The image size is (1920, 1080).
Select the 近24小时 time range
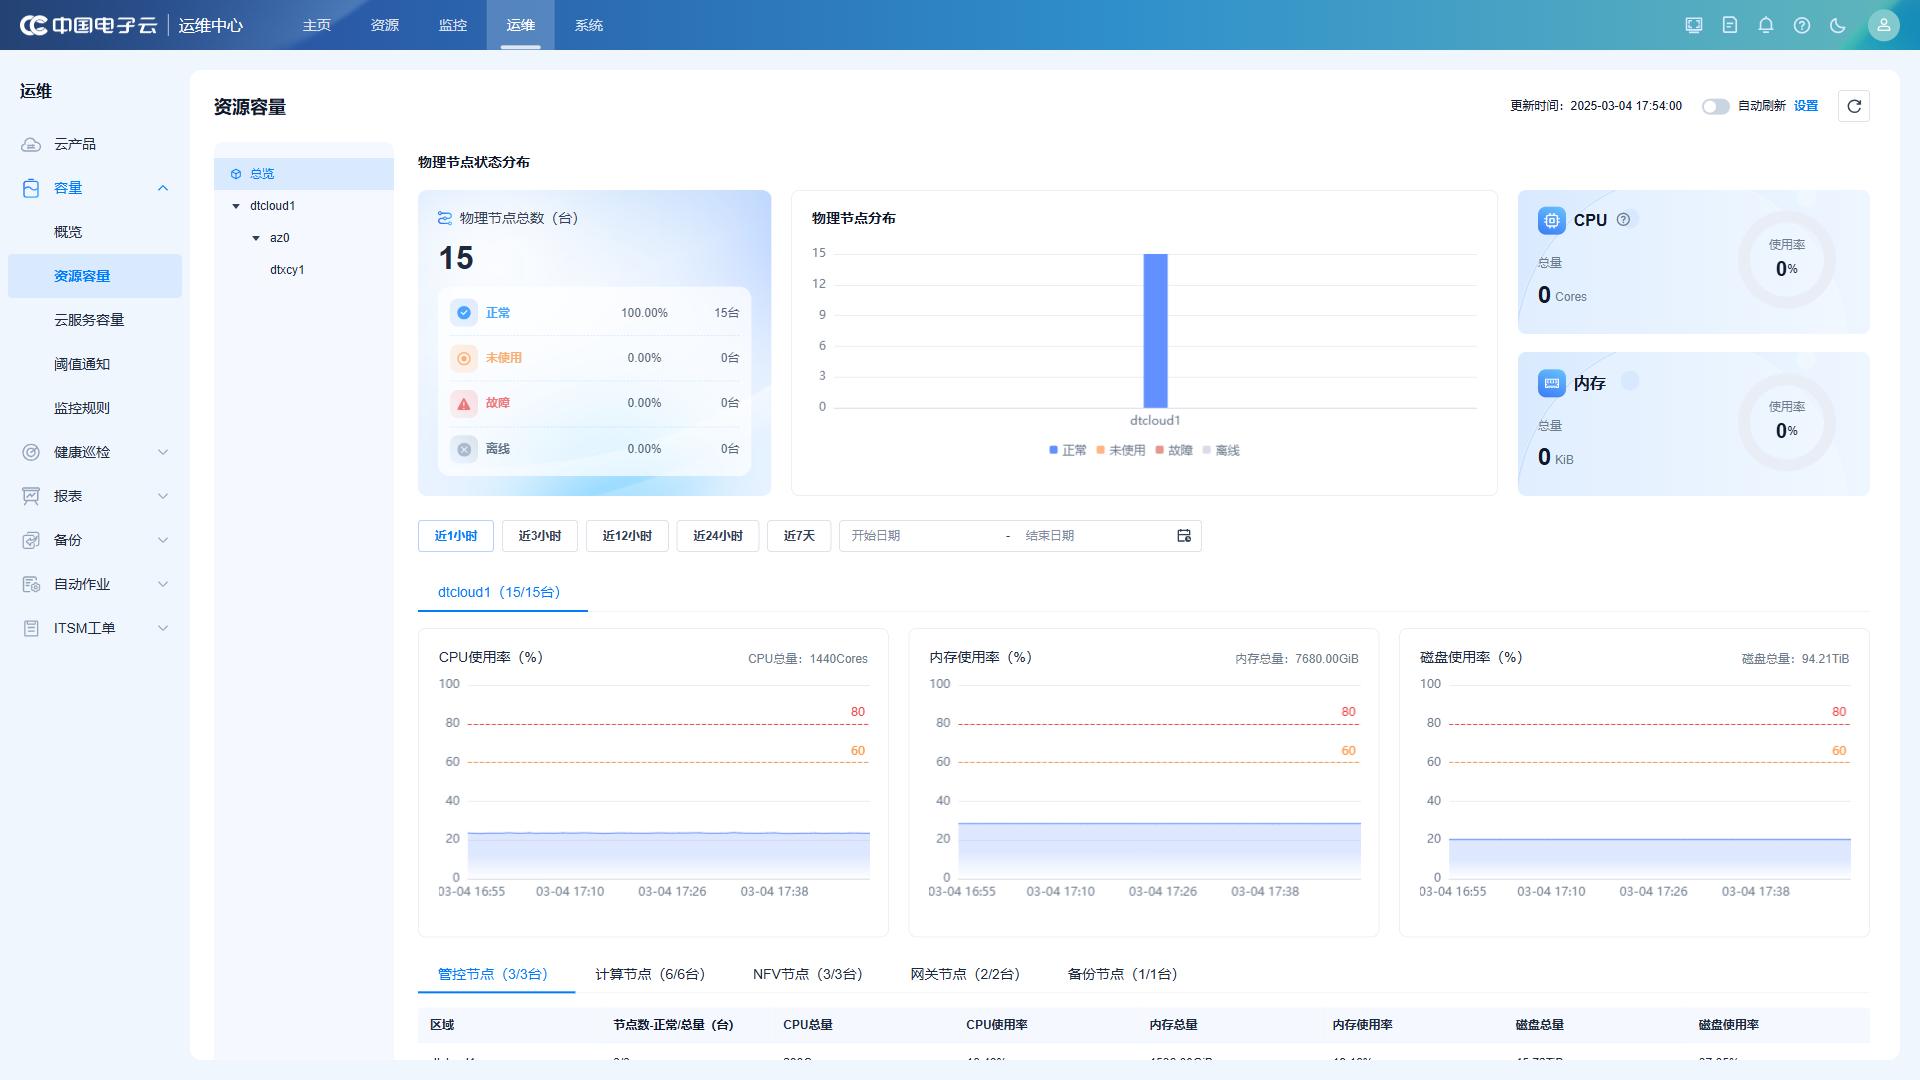[718, 536]
